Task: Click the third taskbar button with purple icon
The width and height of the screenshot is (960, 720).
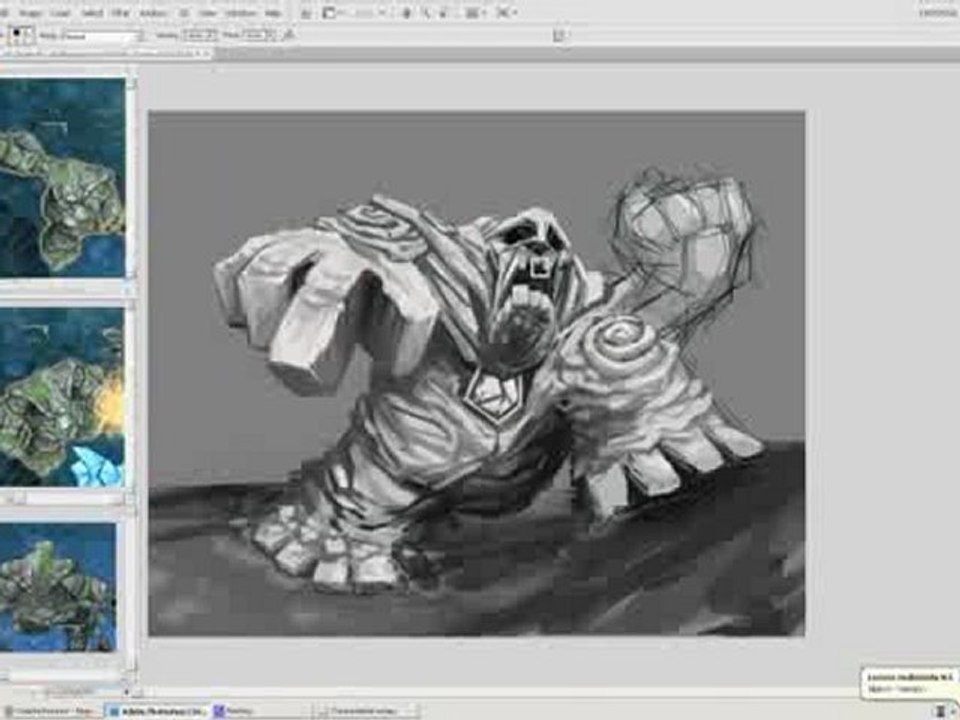Action: (x=260, y=711)
